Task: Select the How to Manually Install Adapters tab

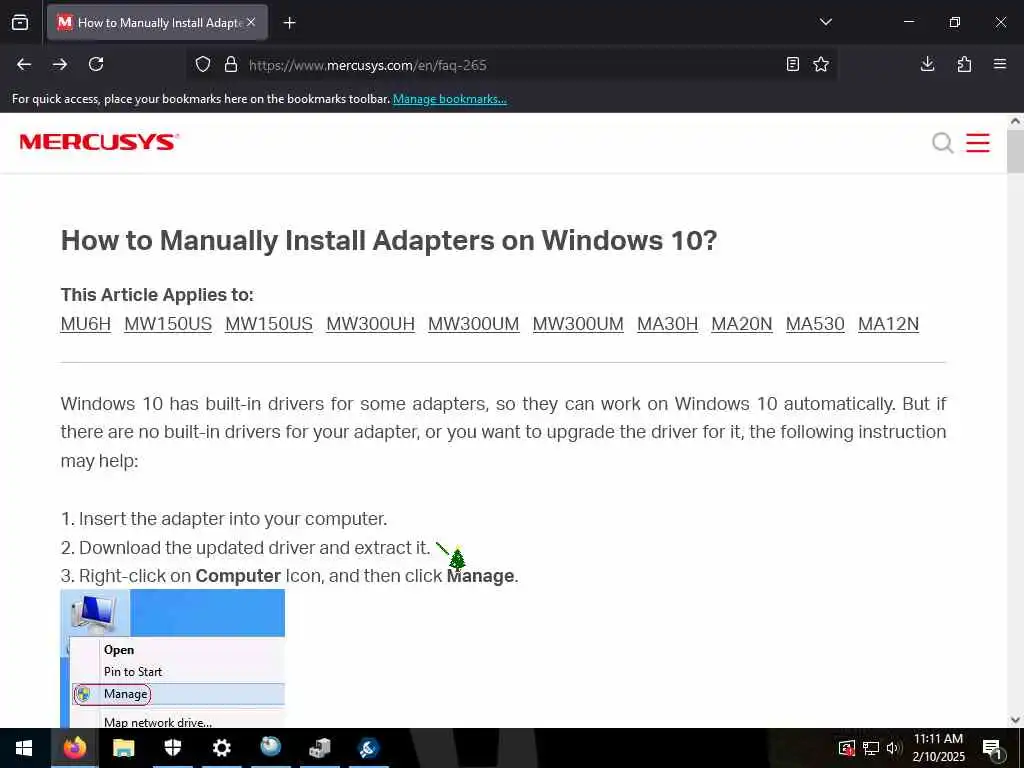Action: [x=157, y=23]
